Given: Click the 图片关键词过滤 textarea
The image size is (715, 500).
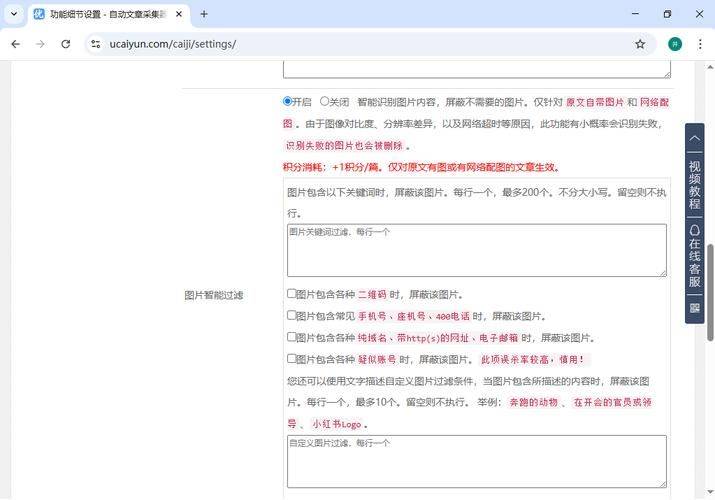Looking at the screenshot, I should point(477,250).
